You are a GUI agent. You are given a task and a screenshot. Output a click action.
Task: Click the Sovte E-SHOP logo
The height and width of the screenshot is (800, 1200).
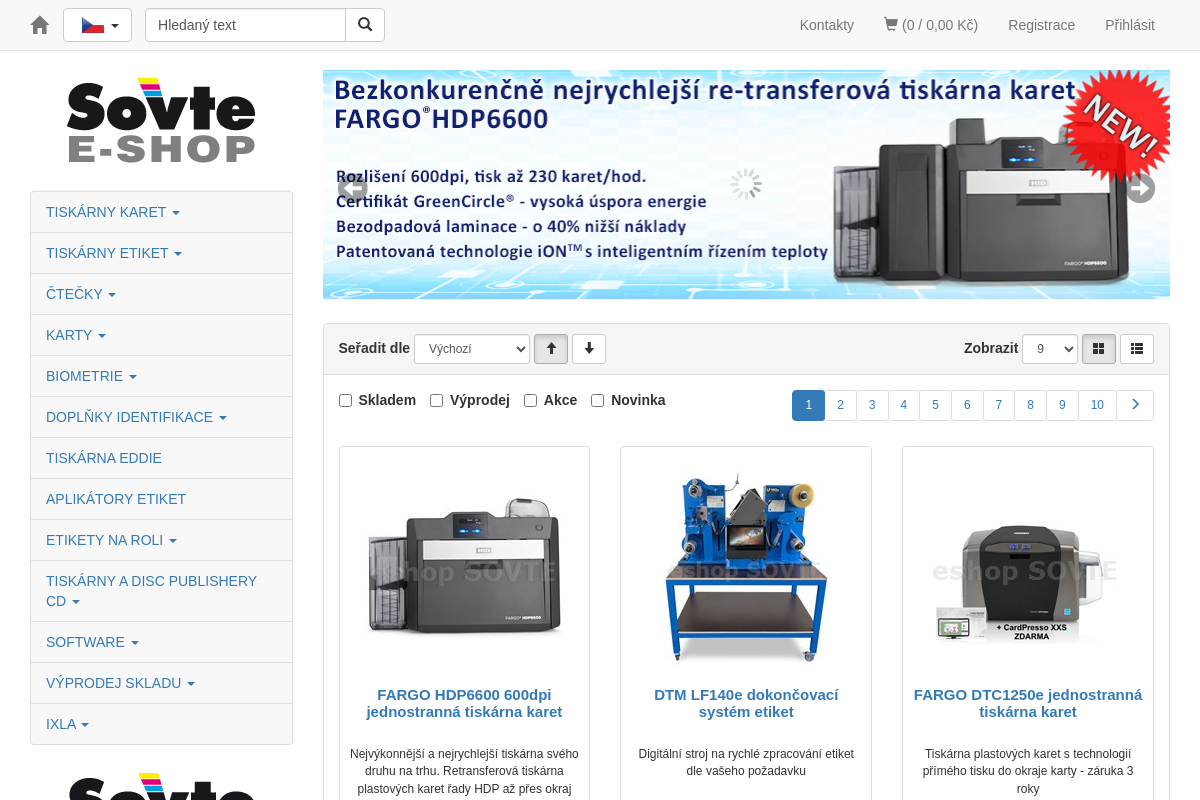coord(161,119)
